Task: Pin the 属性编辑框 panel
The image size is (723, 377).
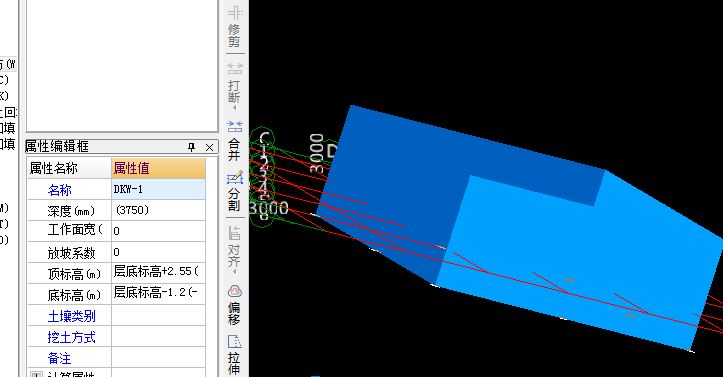Action: 191,147
